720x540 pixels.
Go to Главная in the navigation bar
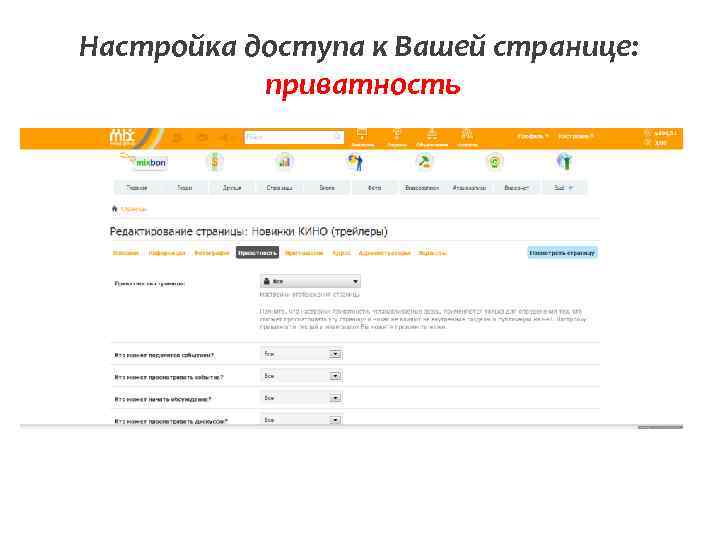(x=137, y=188)
